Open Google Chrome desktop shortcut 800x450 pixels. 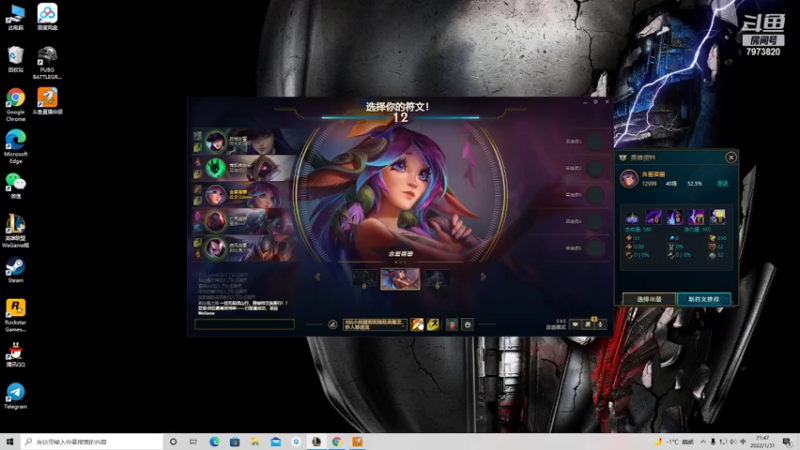click(x=15, y=105)
